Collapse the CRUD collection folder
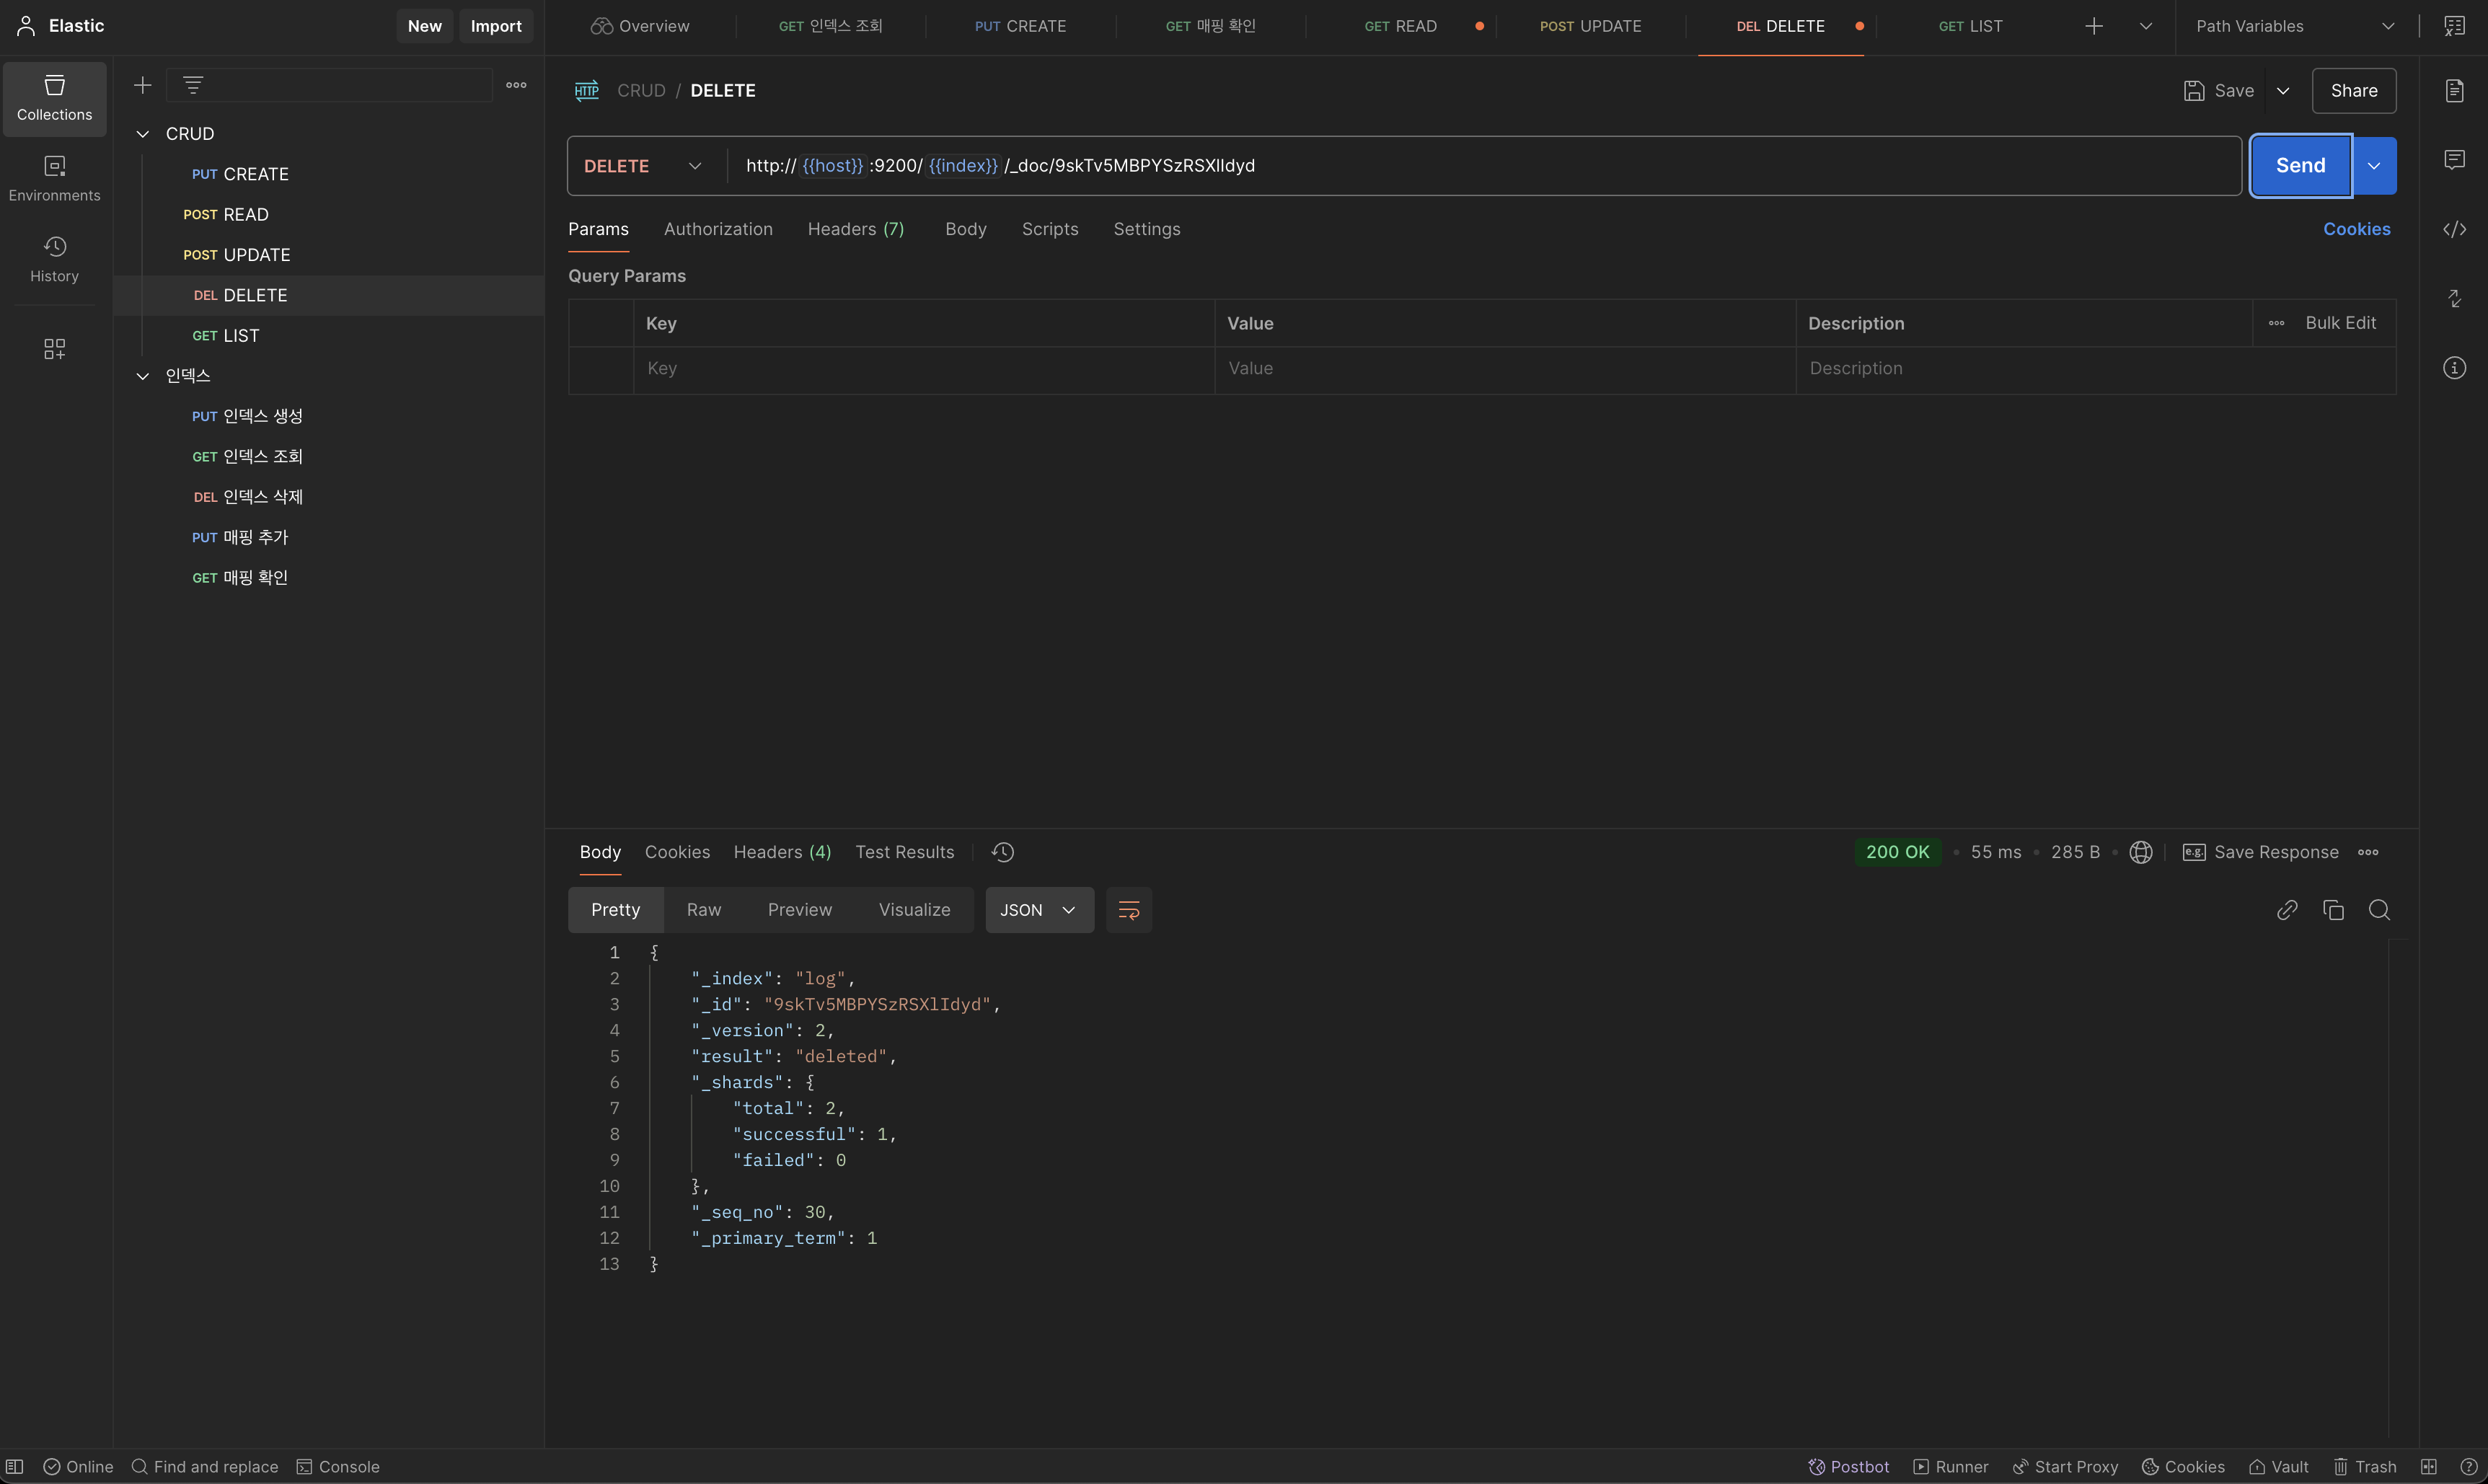The height and width of the screenshot is (1484, 2488). [143, 134]
